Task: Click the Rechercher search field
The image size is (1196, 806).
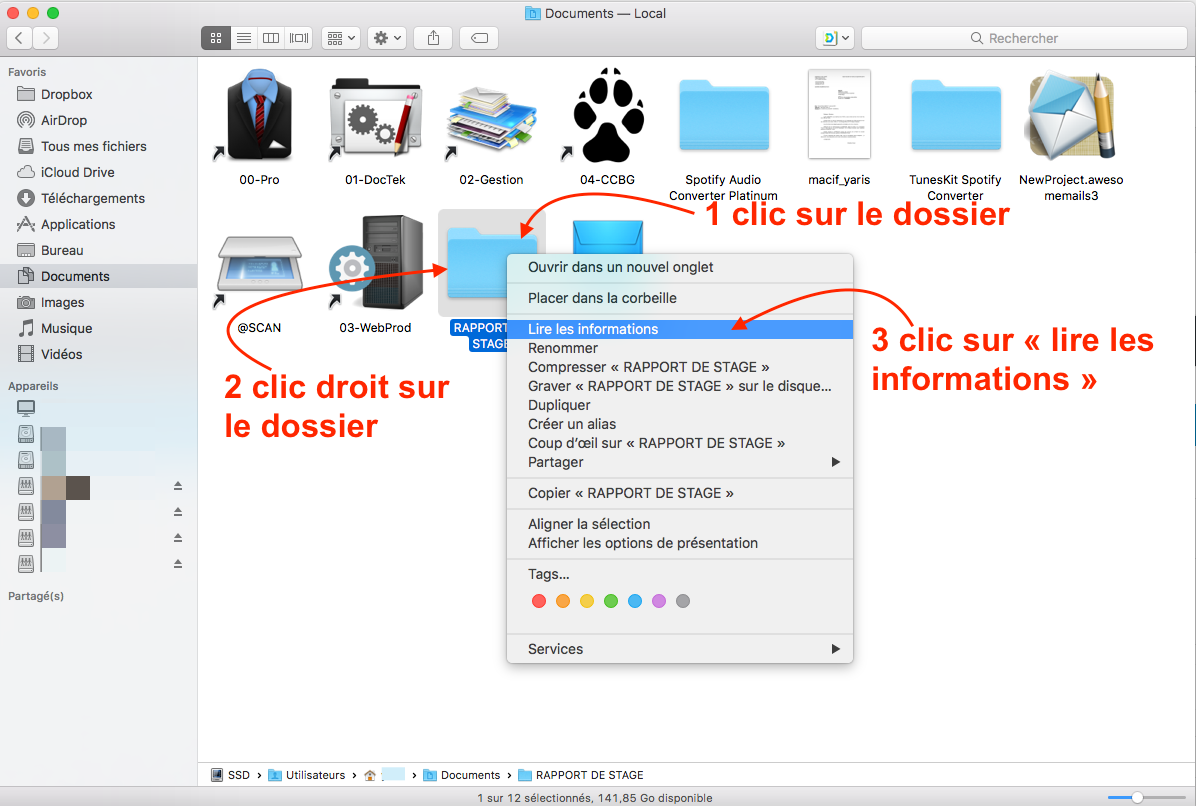Action: point(1023,38)
